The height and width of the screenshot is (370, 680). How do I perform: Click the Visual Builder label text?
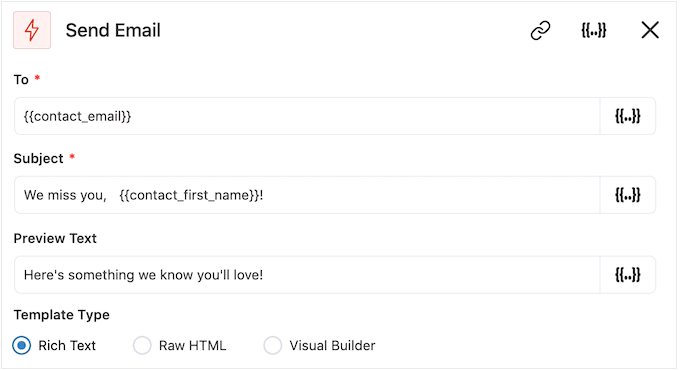[x=333, y=346]
